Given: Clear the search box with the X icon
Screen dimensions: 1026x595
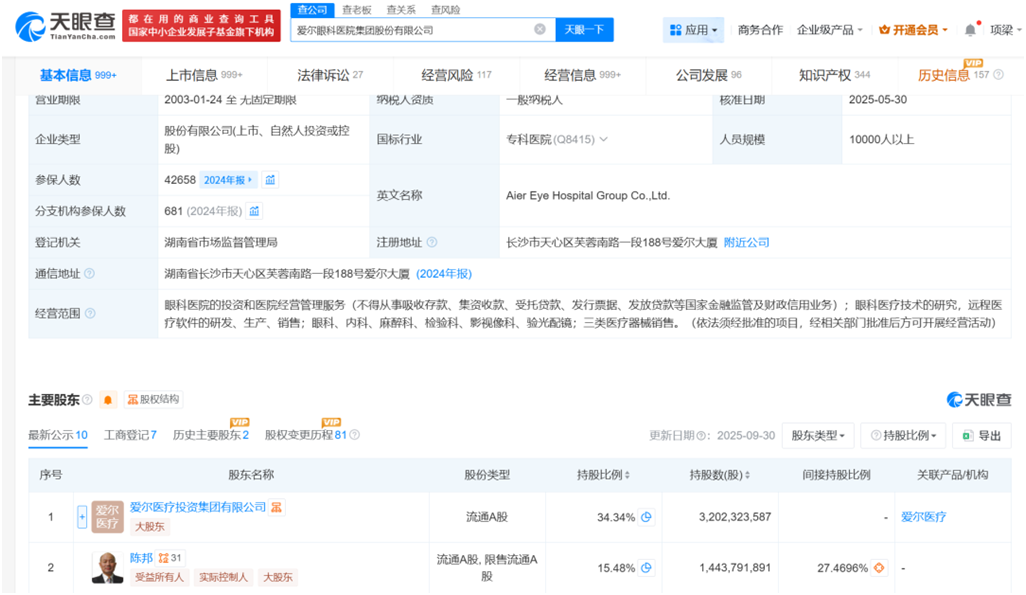Looking at the screenshot, I should 540,30.
